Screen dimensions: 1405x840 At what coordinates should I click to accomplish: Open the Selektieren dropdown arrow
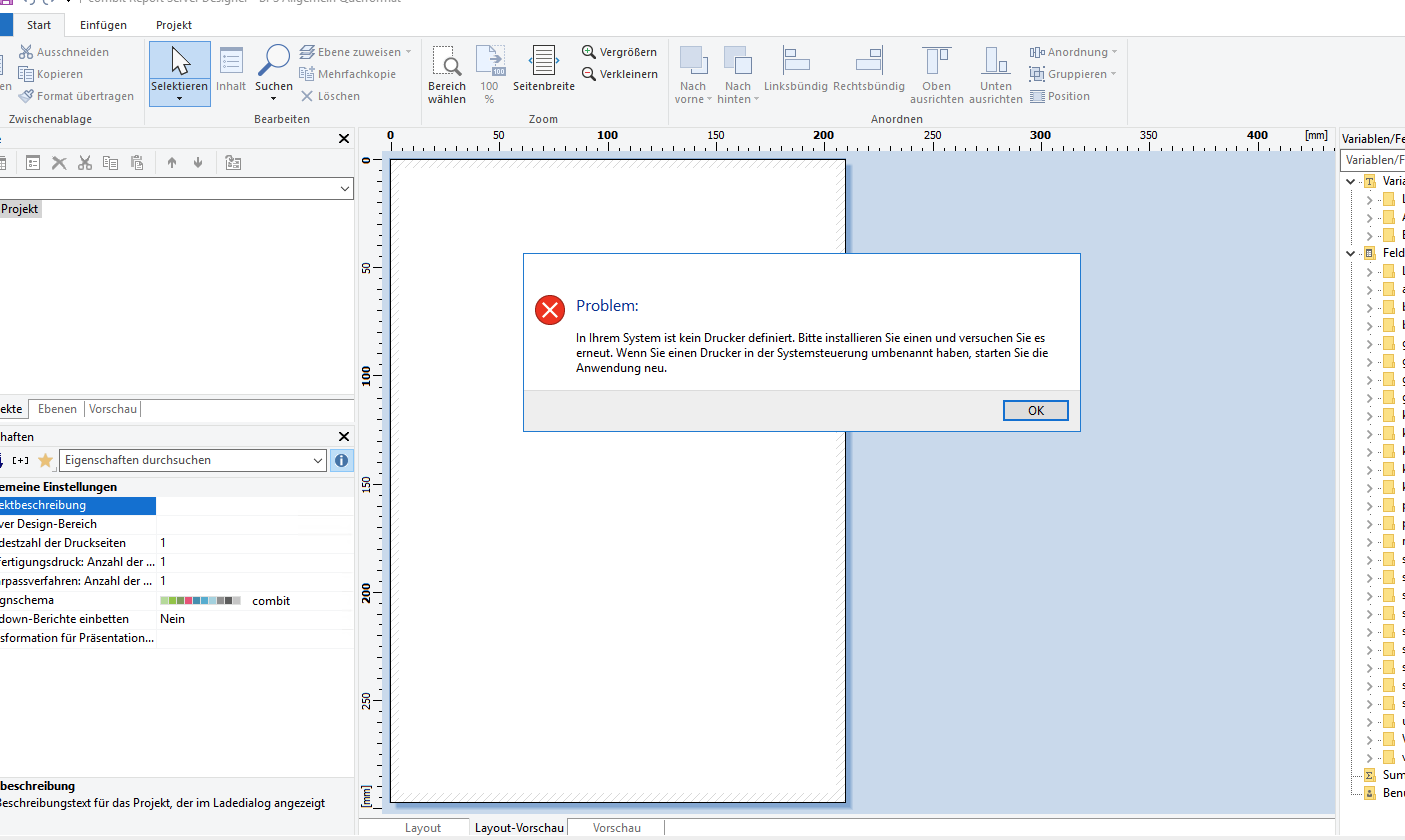click(x=180, y=99)
